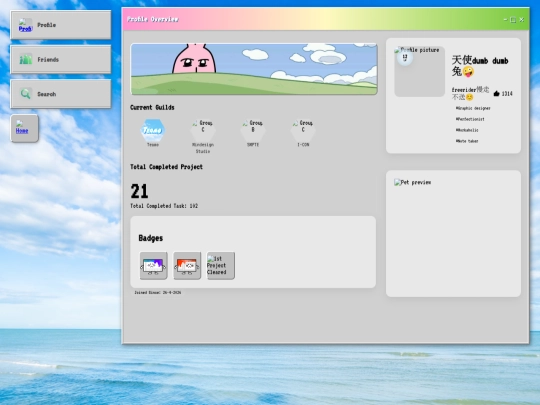Click the 1314 likes count
Viewport: 540px width, 405px height.
pos(507,94)
